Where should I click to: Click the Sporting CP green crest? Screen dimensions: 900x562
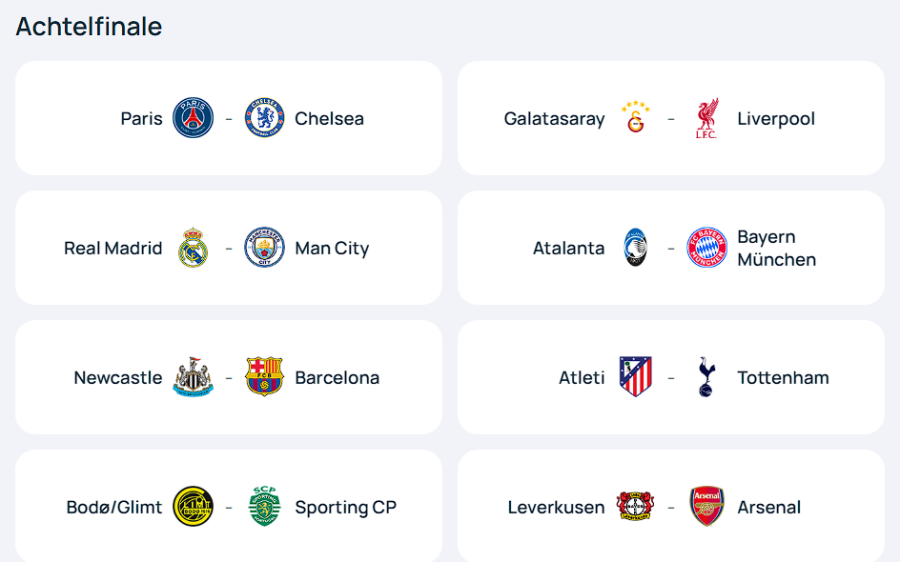(265, 507)
